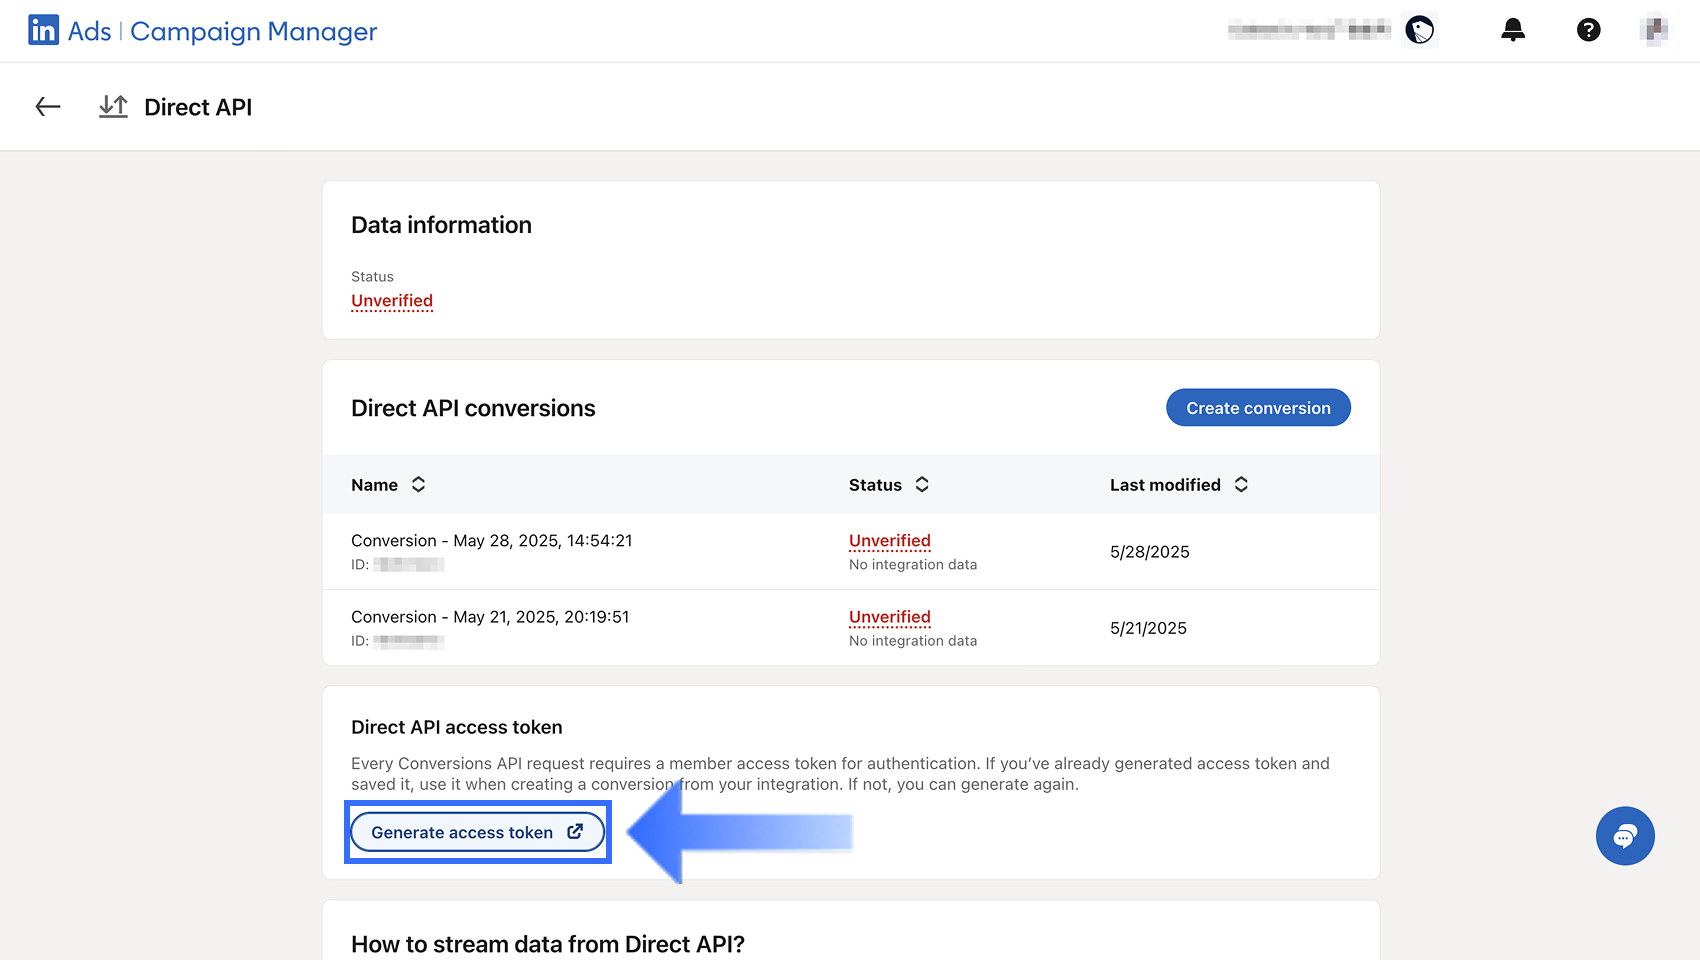Viewport: 1700px width, 960px height.
Task: Click Unverified status for May 28 conversion
Action: tap(889, 541)
